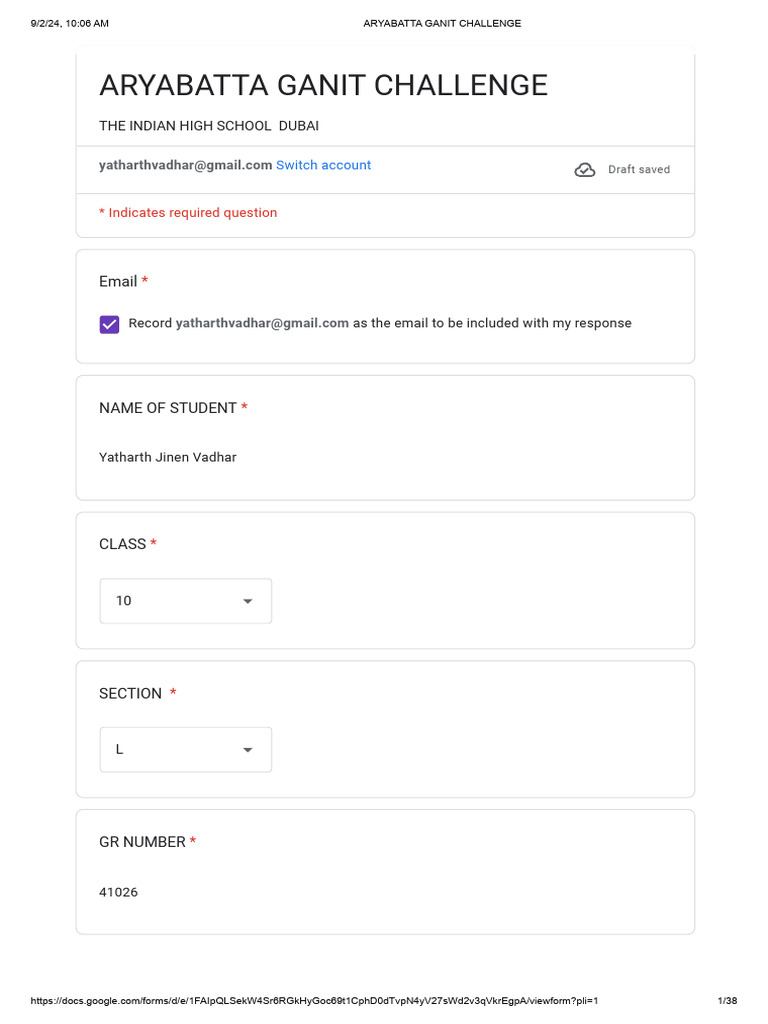Click the Switch account link
768x1024 pixels.
tap(323, 165)
